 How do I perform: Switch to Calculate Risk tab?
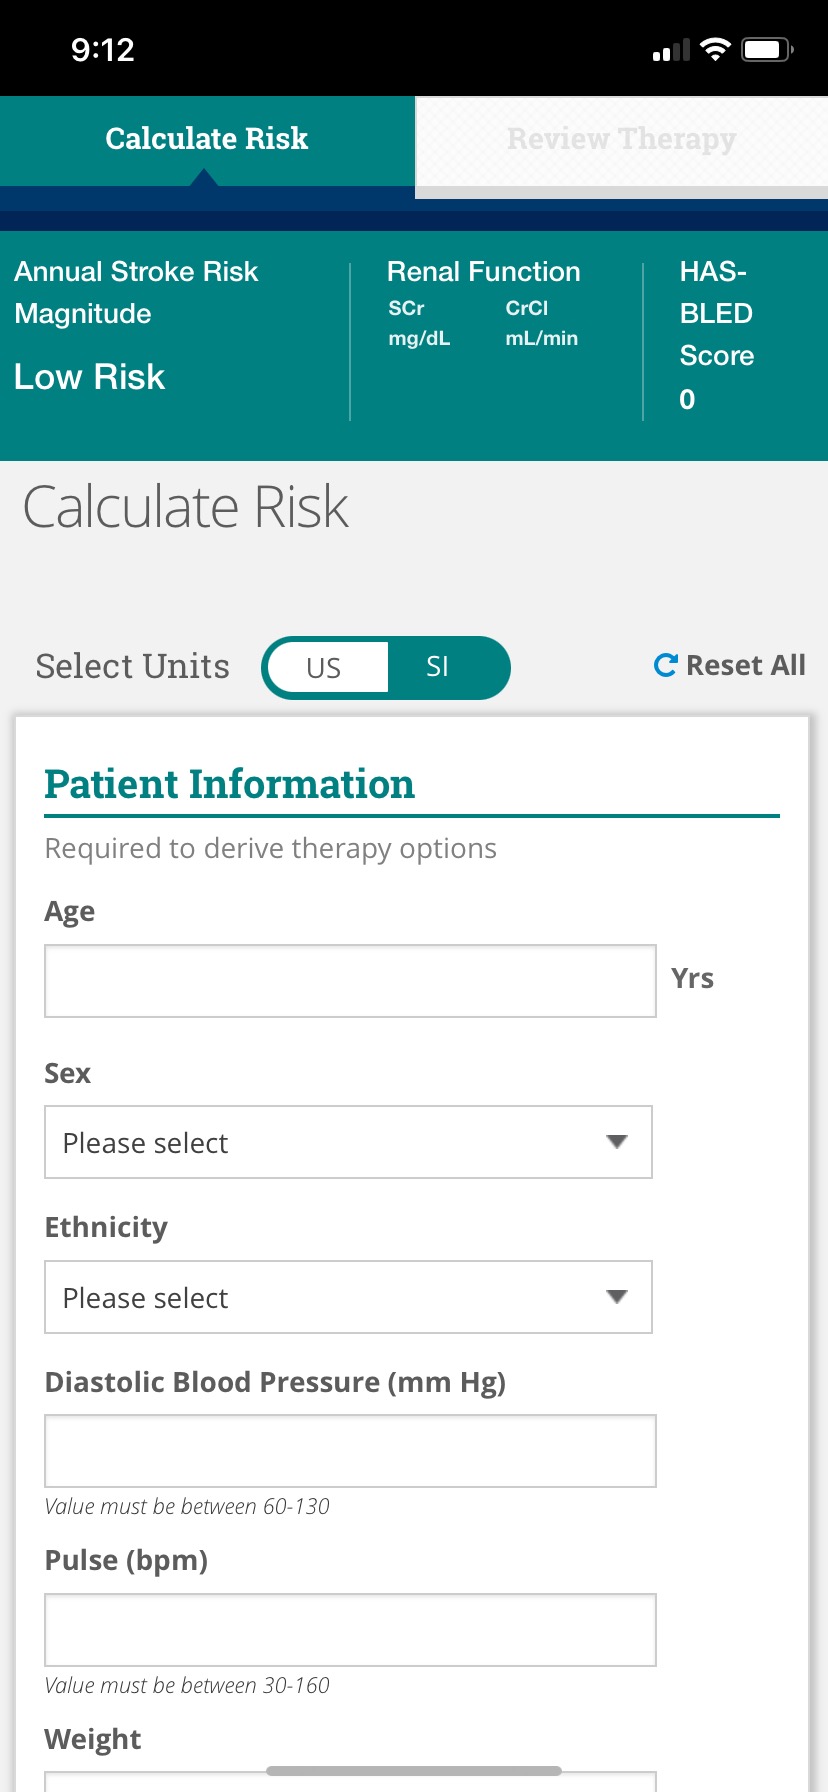[x=207, y=139]
